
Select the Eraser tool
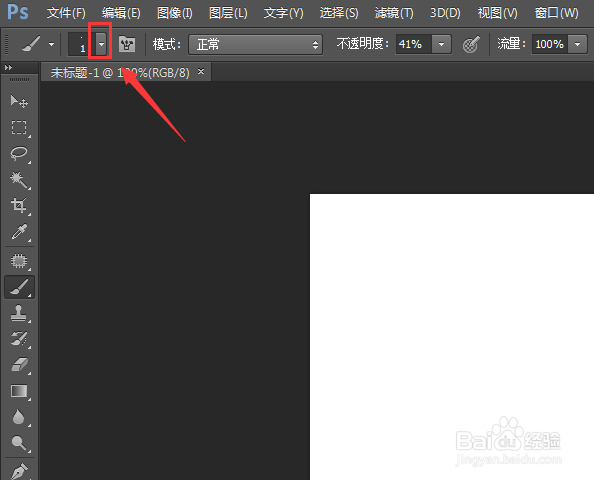19,365
